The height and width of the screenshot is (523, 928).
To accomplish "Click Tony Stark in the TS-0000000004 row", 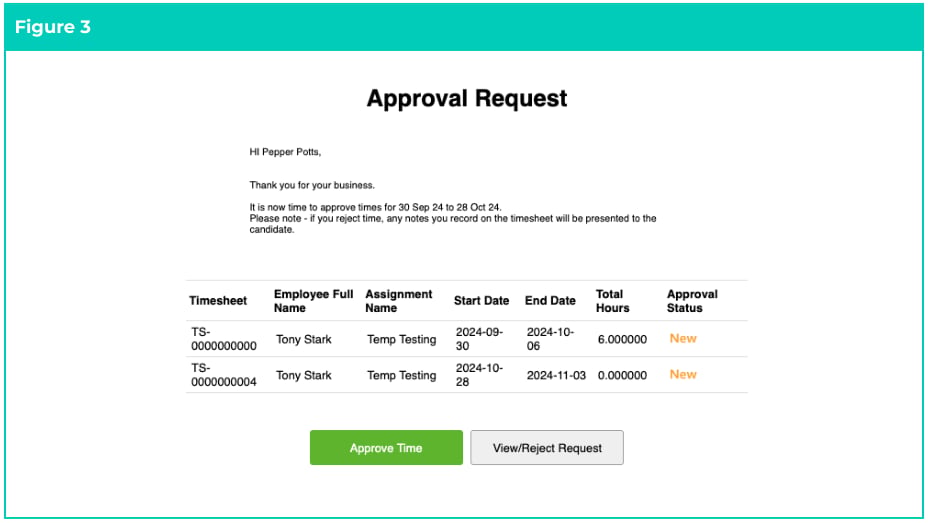I will [x=304, y=376].
